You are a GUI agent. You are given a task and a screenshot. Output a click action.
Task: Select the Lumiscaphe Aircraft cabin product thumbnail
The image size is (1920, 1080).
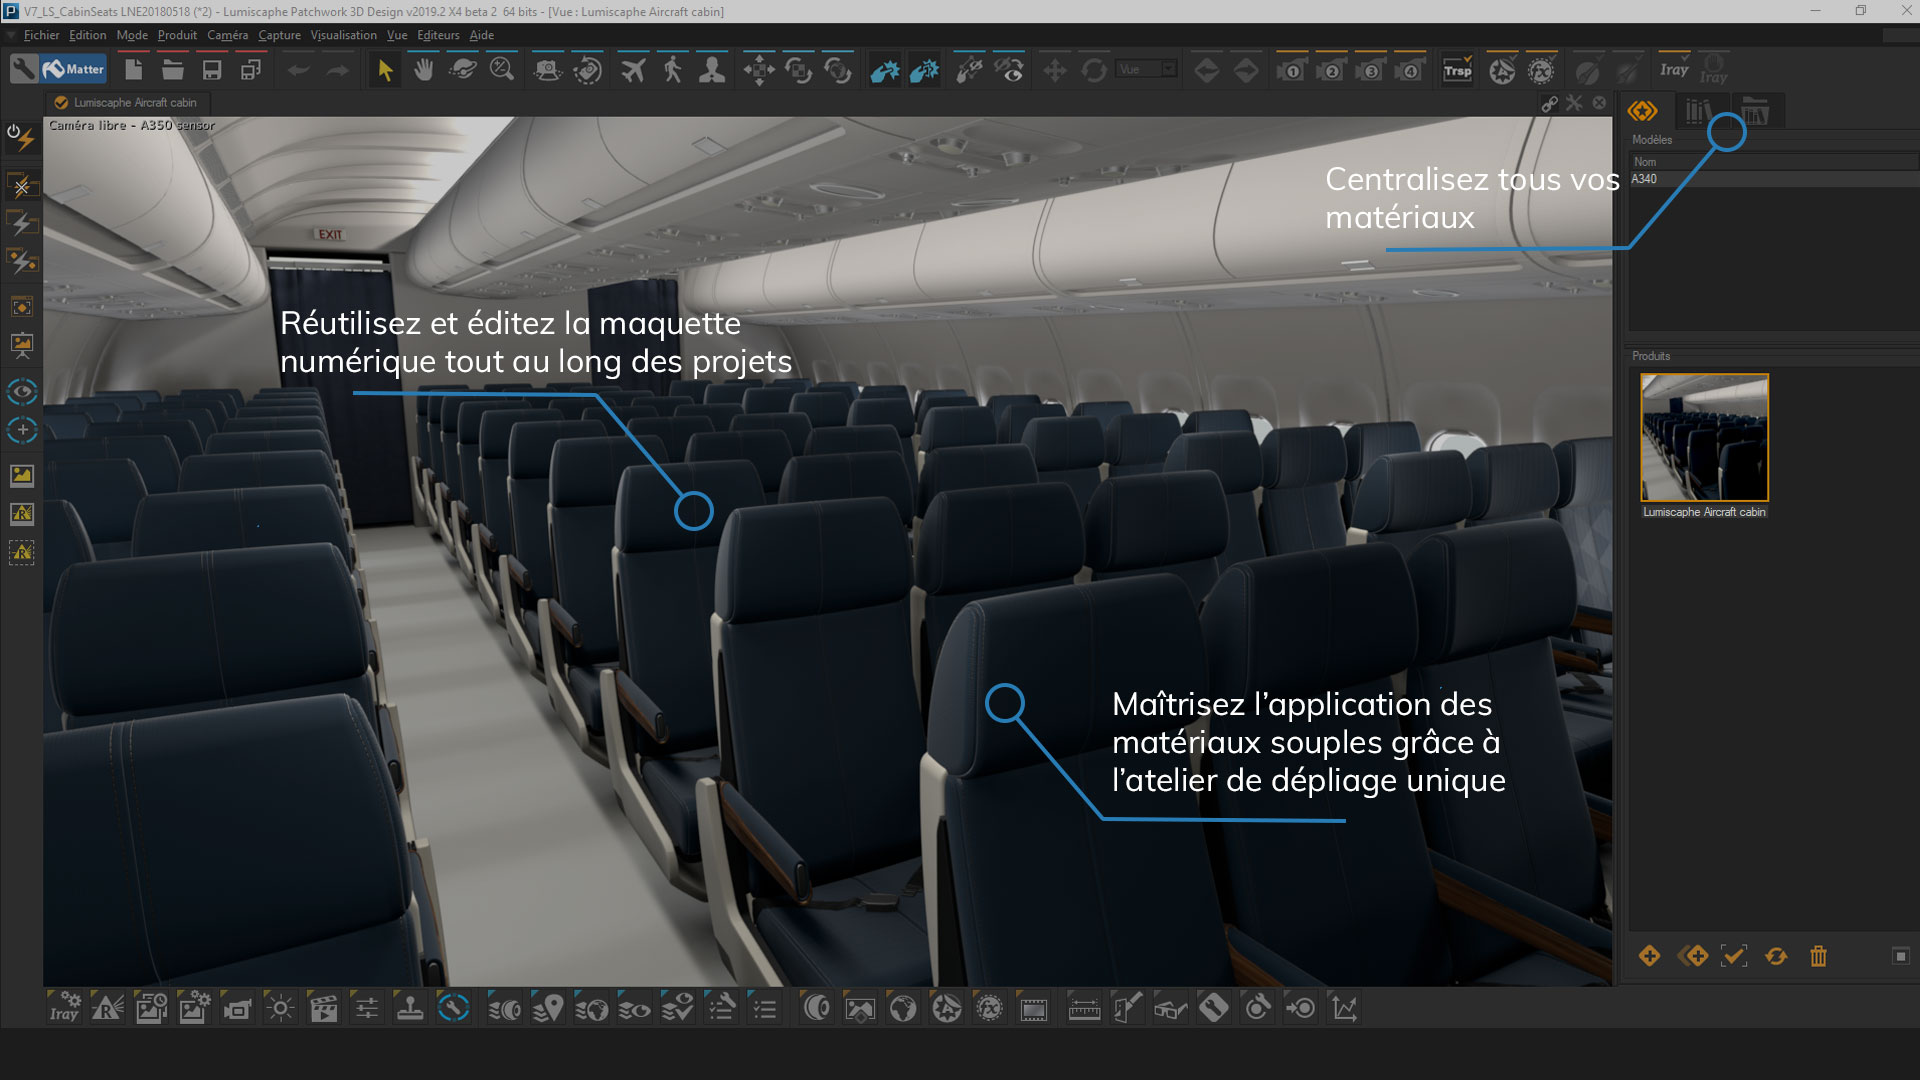coord(1703,437)
